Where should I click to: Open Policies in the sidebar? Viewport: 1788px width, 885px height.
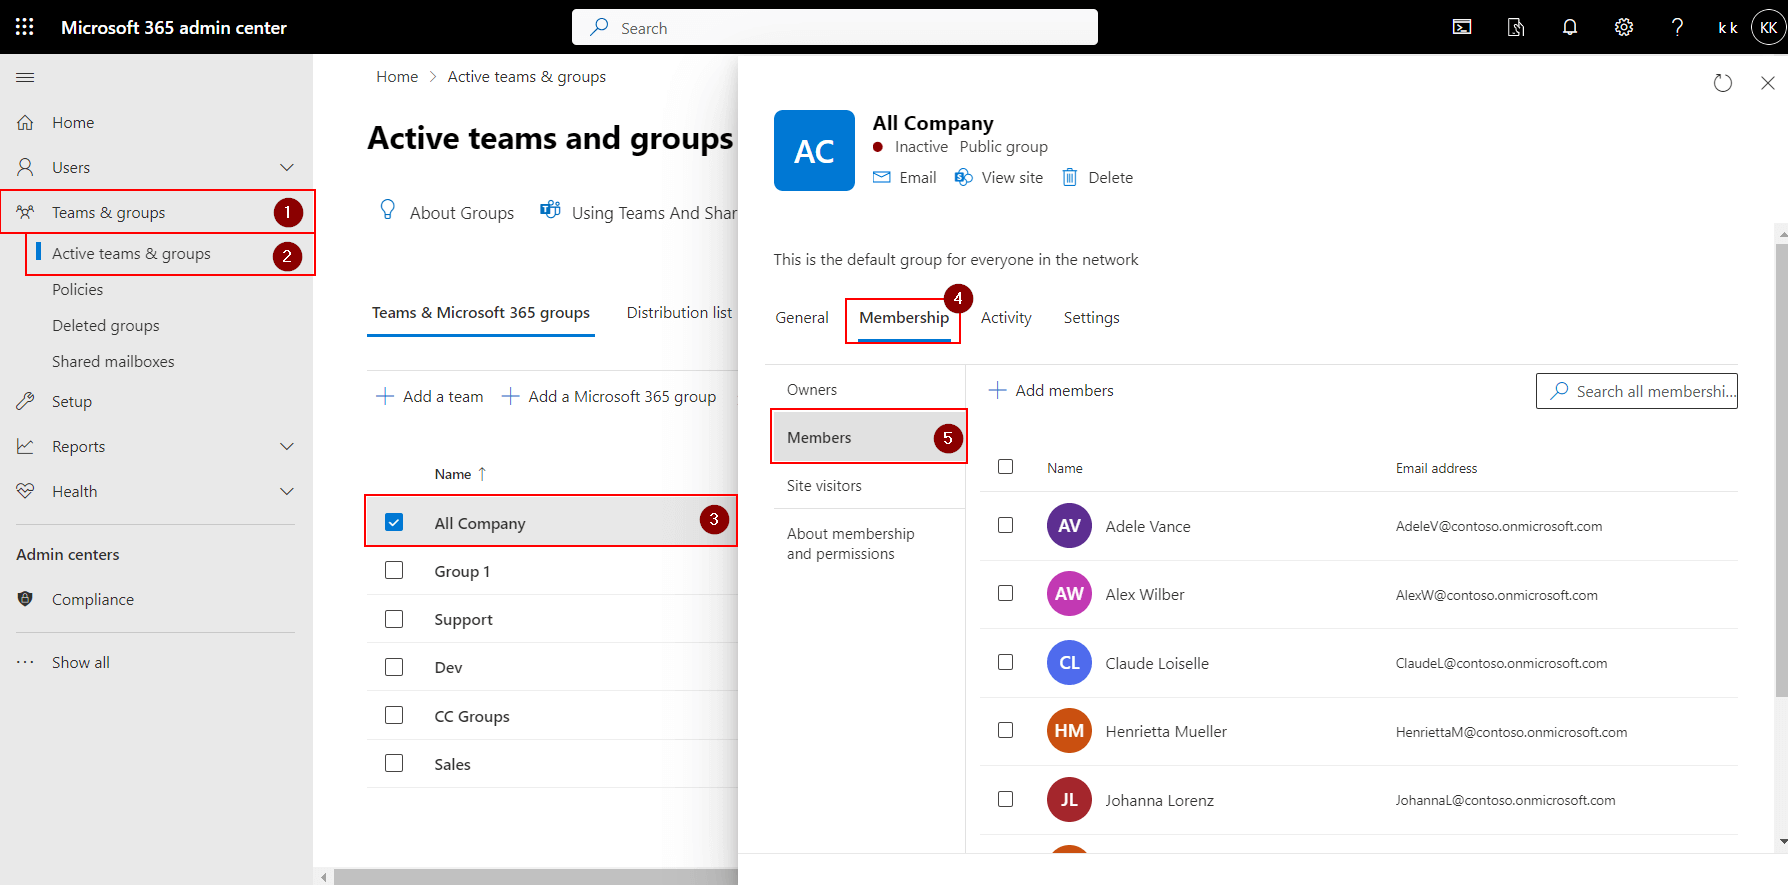coord(78,290)
